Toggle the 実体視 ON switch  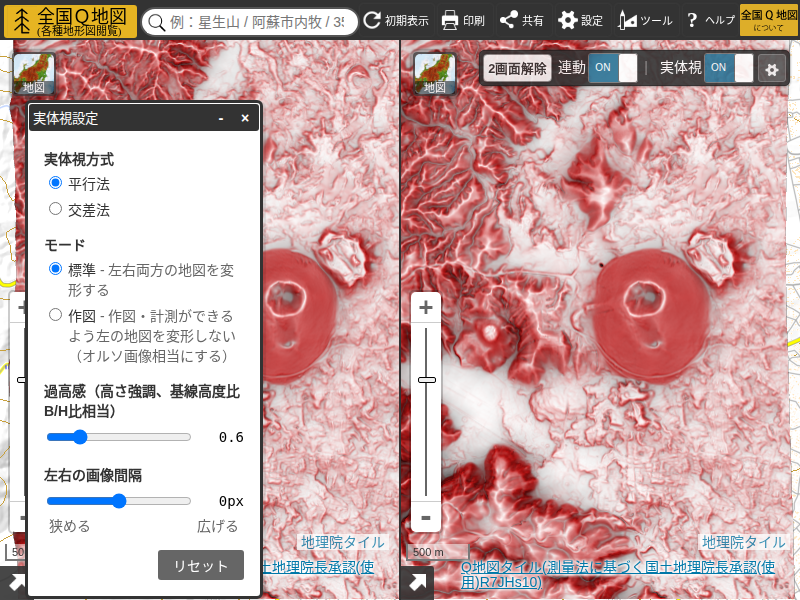pos(729,68)
